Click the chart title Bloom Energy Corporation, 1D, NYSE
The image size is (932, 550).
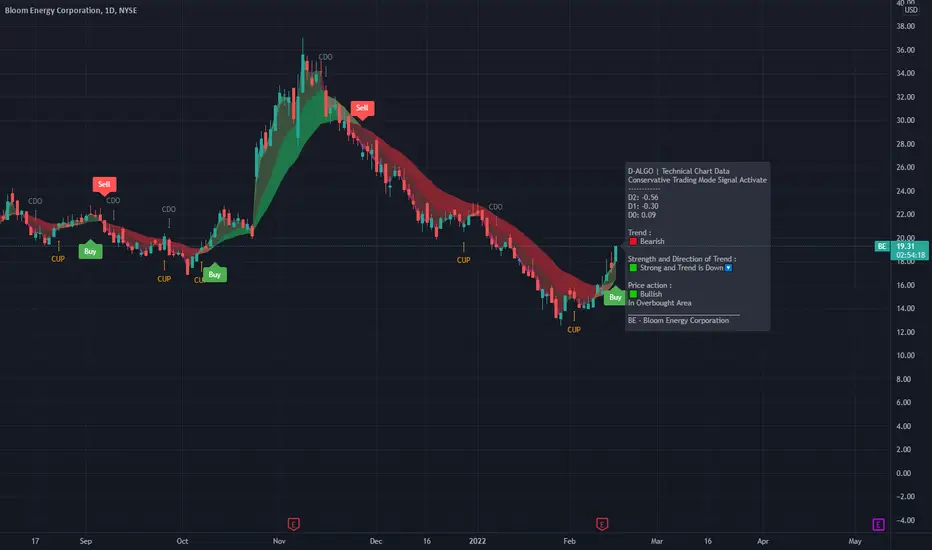71,10
